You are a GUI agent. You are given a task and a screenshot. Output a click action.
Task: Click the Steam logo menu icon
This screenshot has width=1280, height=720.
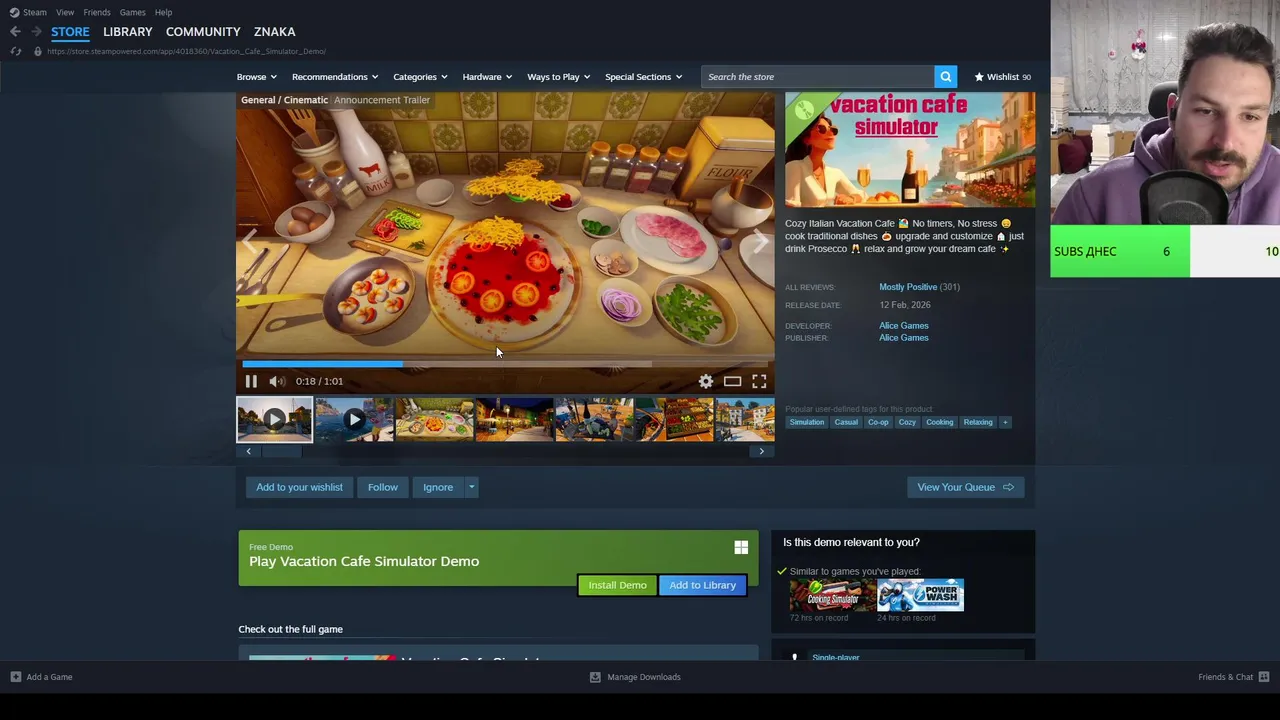click(x=14, y=12)
